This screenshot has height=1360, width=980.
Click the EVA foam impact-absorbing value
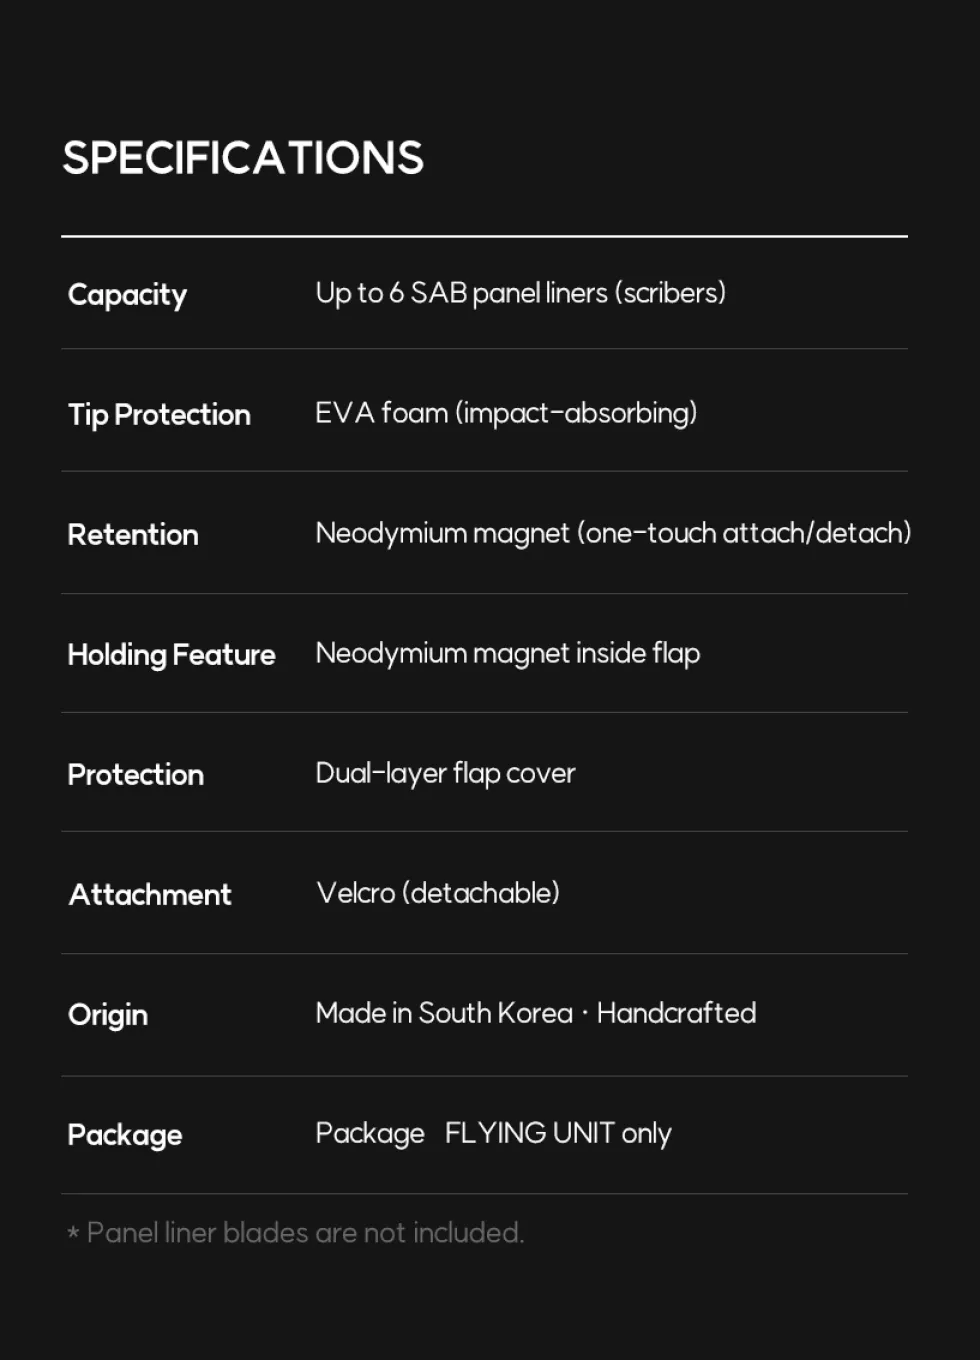[x=506, y=413]
